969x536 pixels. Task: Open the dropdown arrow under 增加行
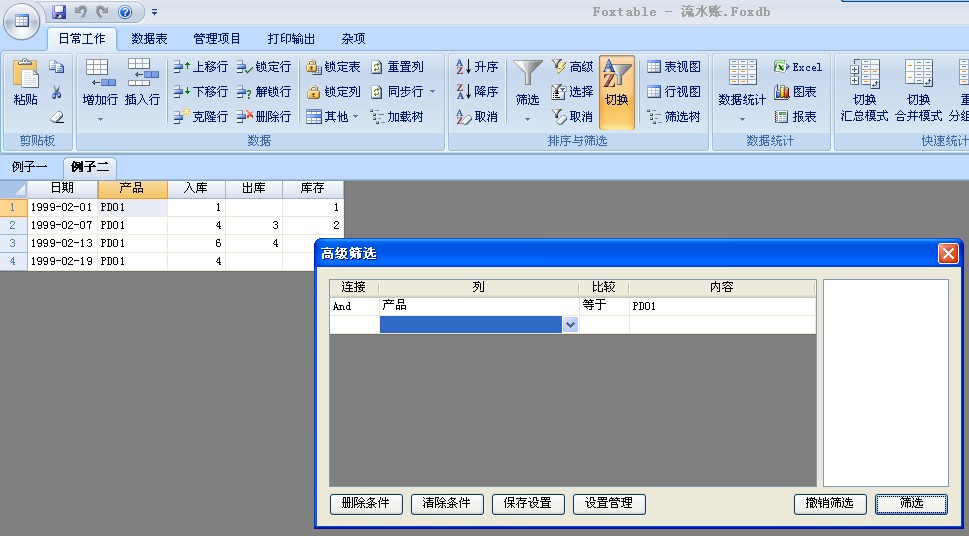point(100,119)
